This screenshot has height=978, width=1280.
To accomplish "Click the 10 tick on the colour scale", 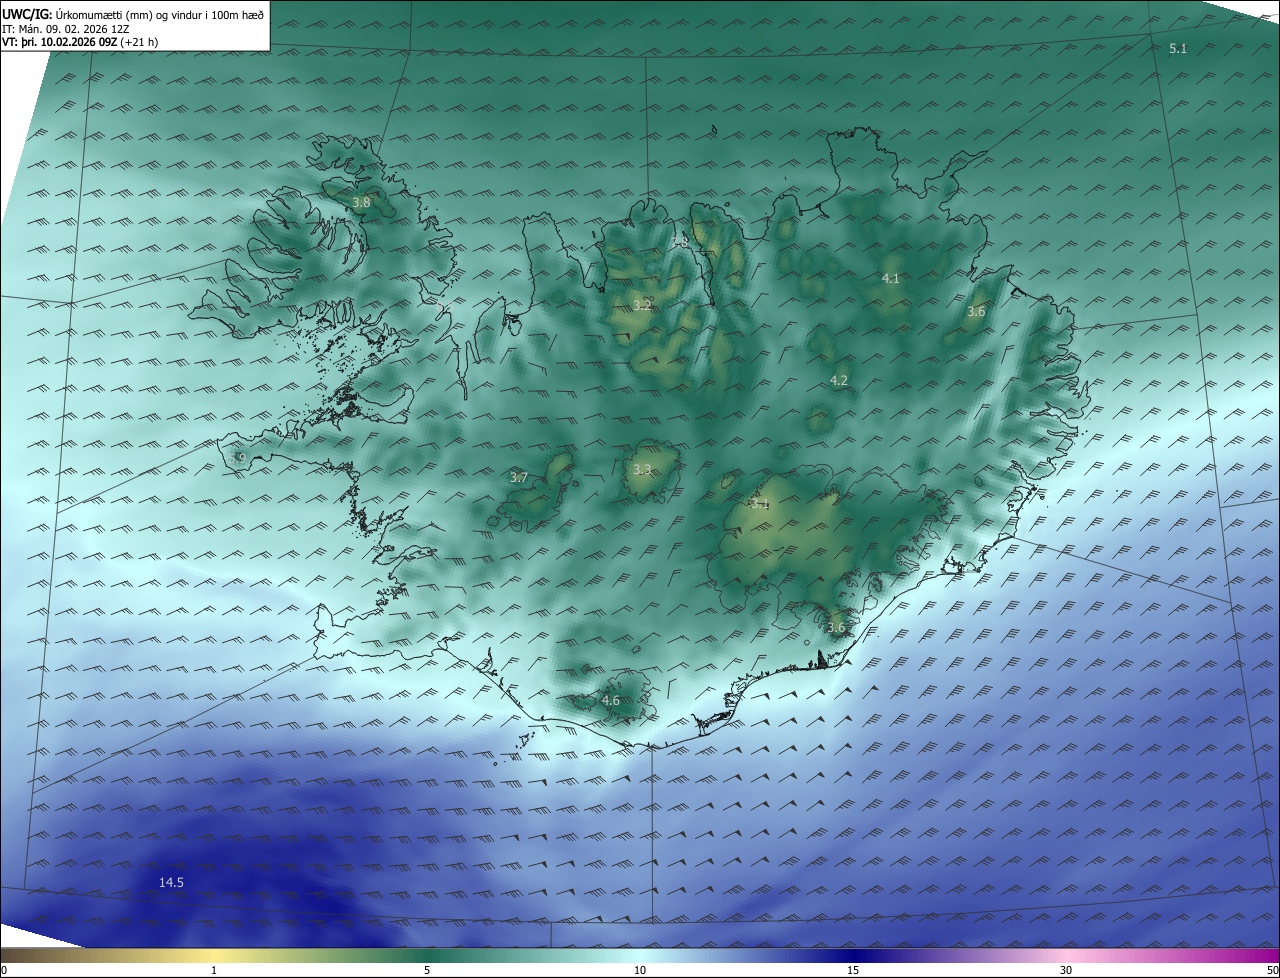I will pos(640,970).
